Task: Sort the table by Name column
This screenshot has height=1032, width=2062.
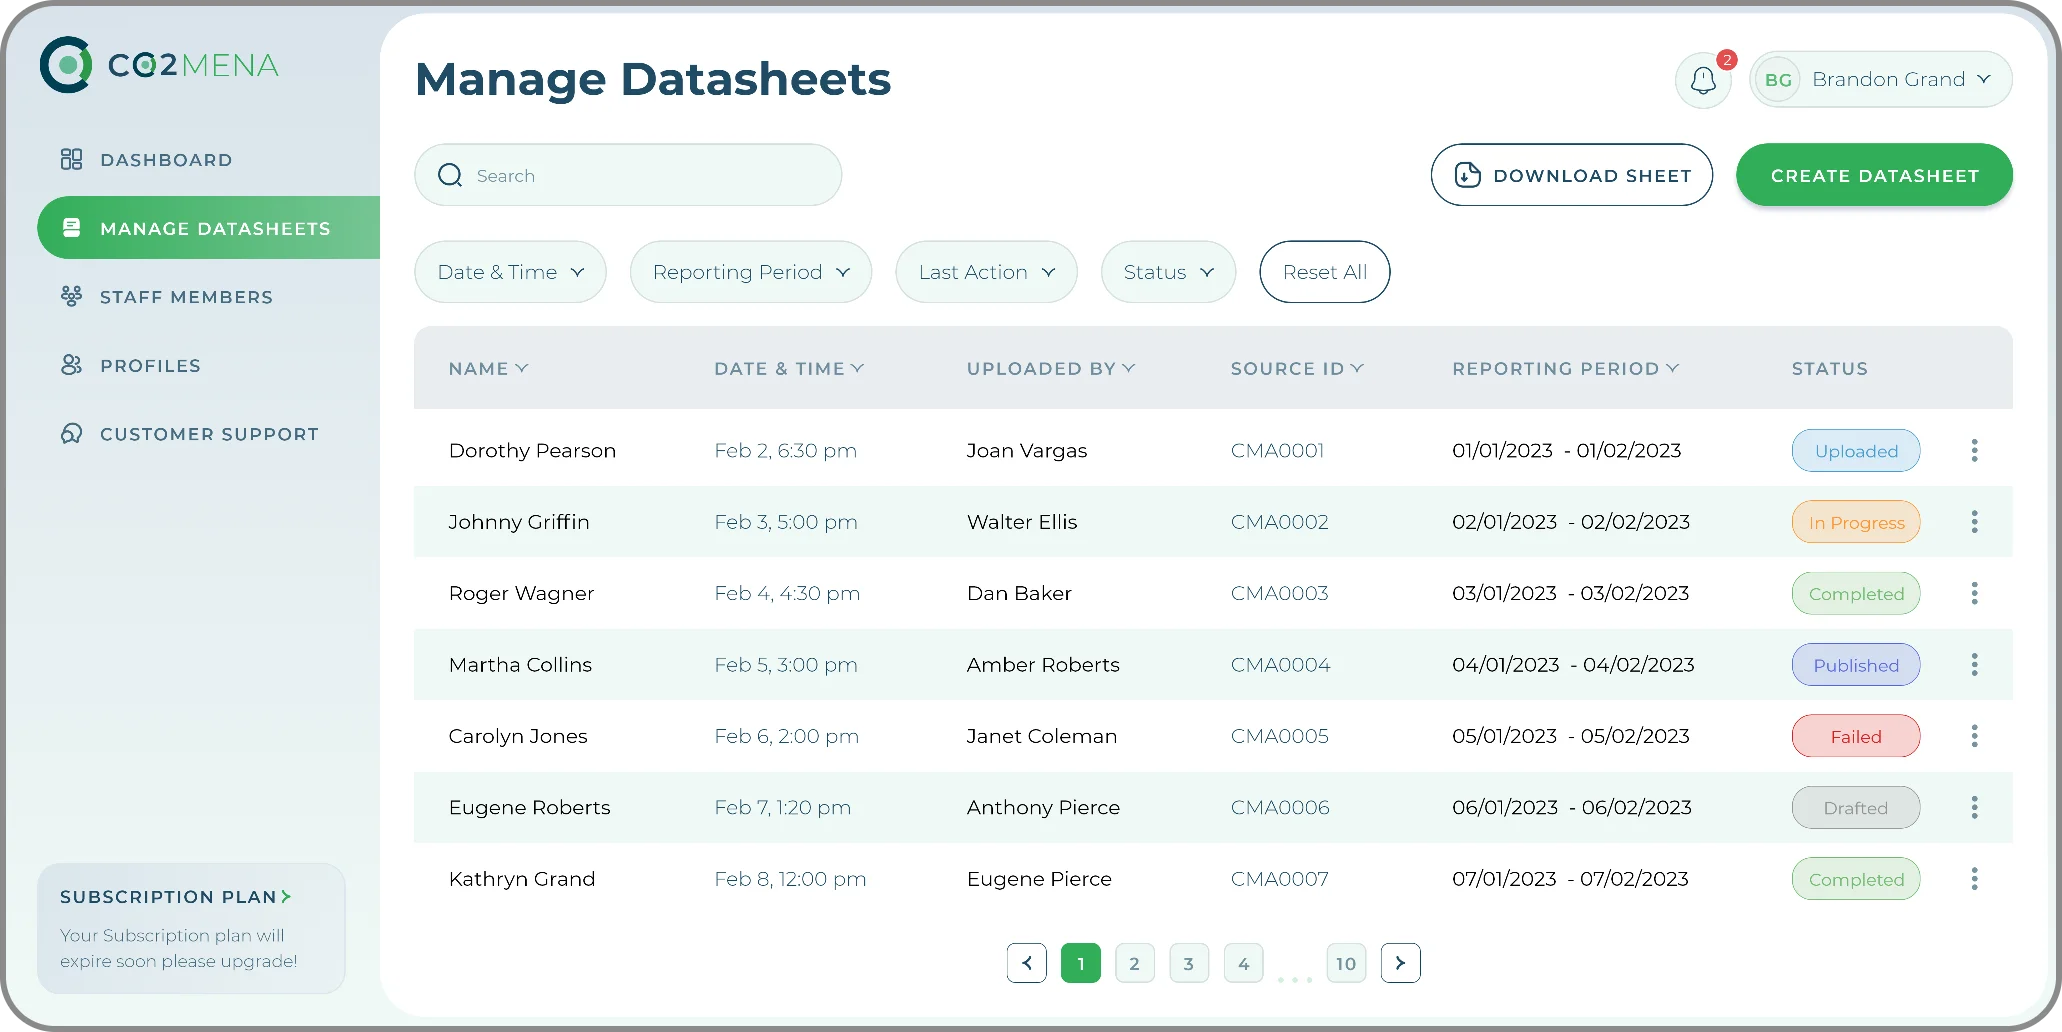Action: click(487, 368)
